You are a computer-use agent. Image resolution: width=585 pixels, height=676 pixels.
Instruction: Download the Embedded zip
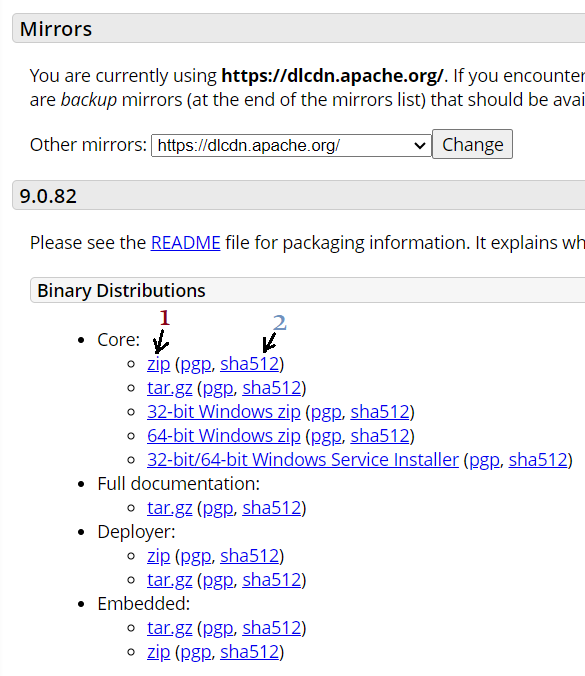(159, 652)
